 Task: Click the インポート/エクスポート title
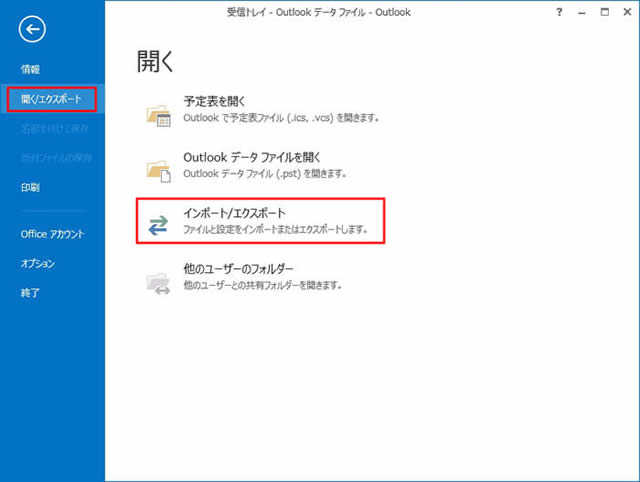[x=234, y=213]
